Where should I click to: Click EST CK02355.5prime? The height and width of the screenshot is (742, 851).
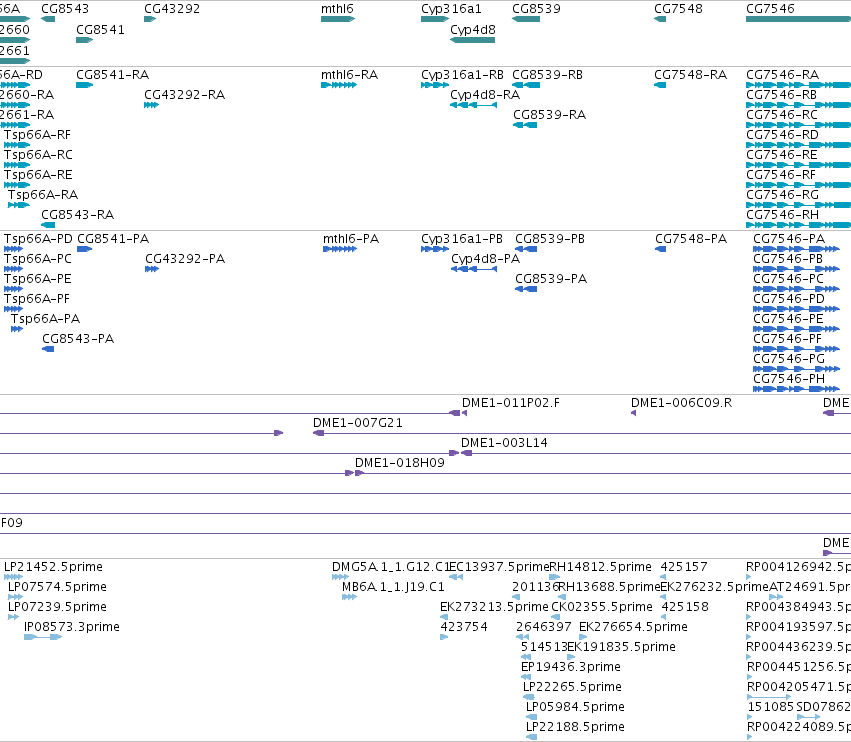[602, 607]
